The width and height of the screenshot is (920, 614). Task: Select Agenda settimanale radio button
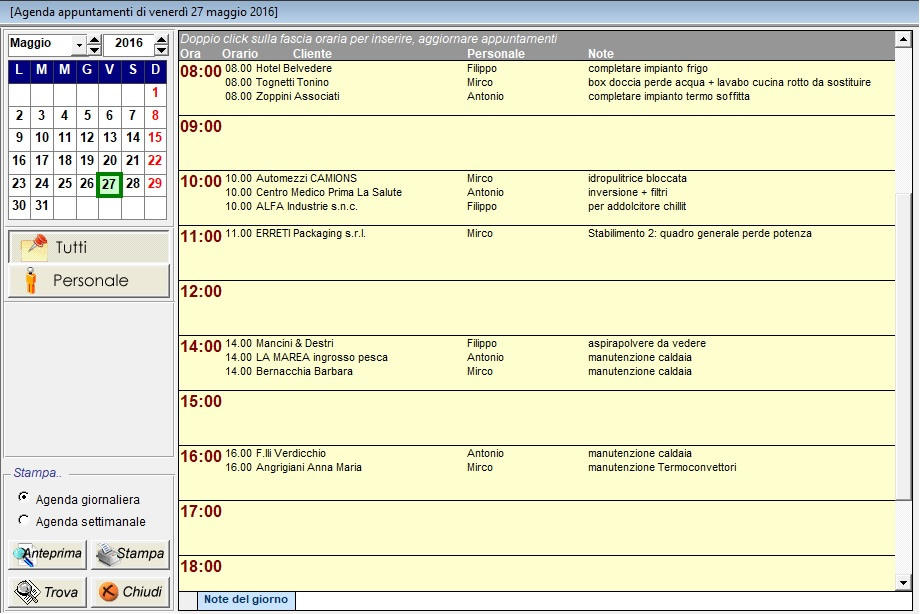[x=23, y=519]
